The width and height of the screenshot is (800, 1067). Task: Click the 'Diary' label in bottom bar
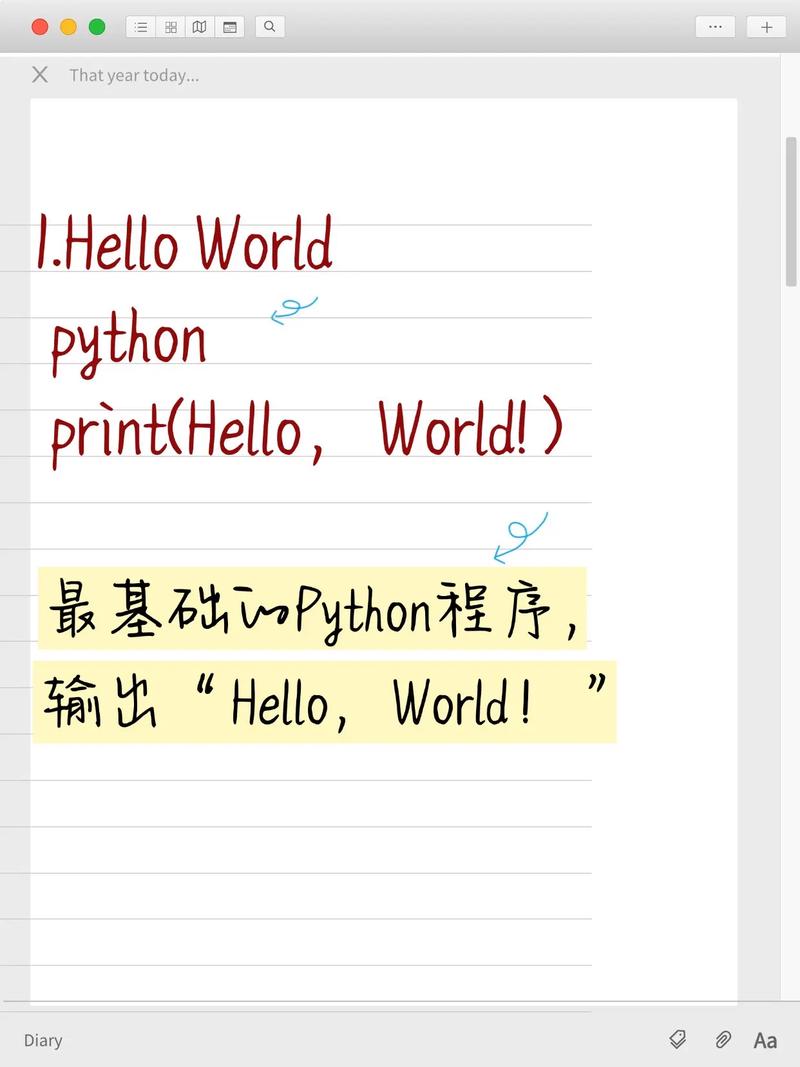pyautogui.click(x=43, y=1040)
